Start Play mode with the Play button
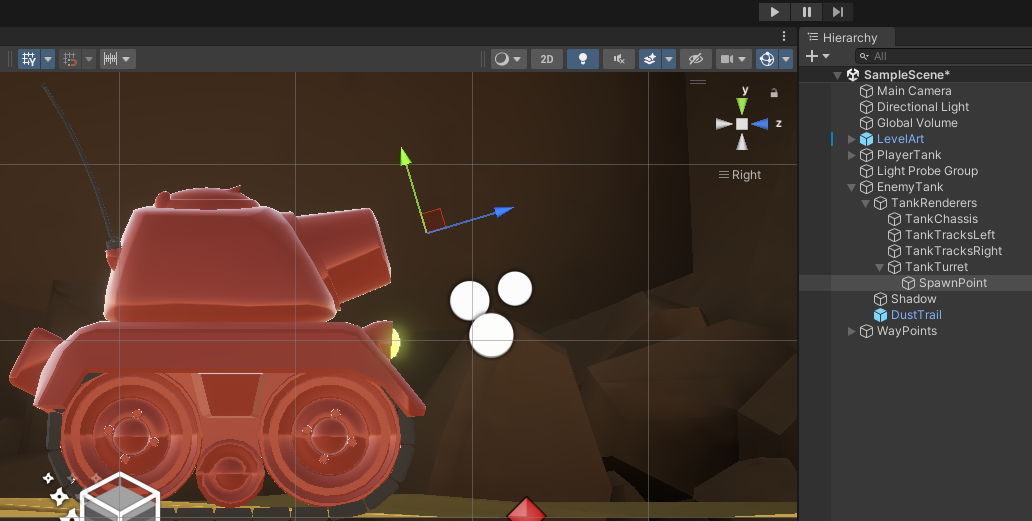 tap(775, 12)
